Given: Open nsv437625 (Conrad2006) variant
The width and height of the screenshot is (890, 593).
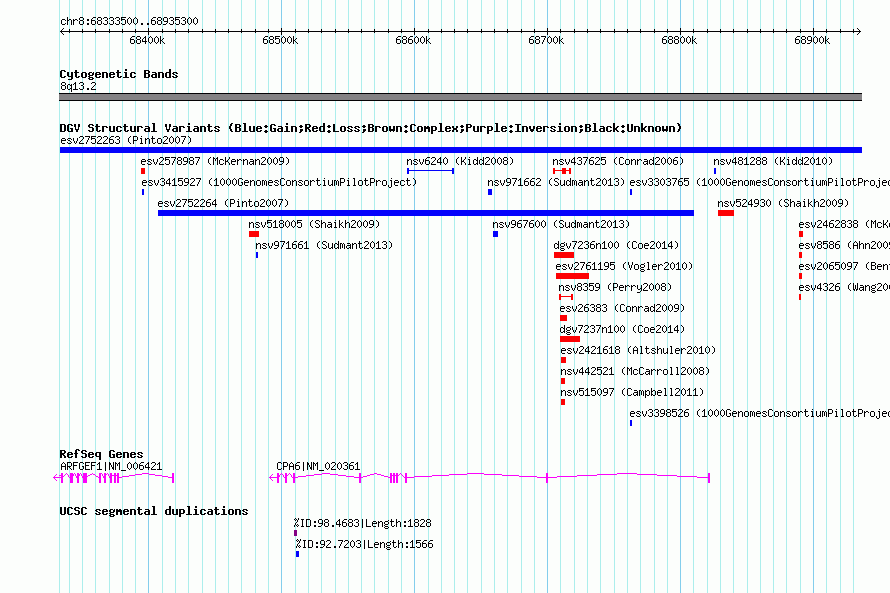Looking at the screenshot, I should [x=618, y=161].
